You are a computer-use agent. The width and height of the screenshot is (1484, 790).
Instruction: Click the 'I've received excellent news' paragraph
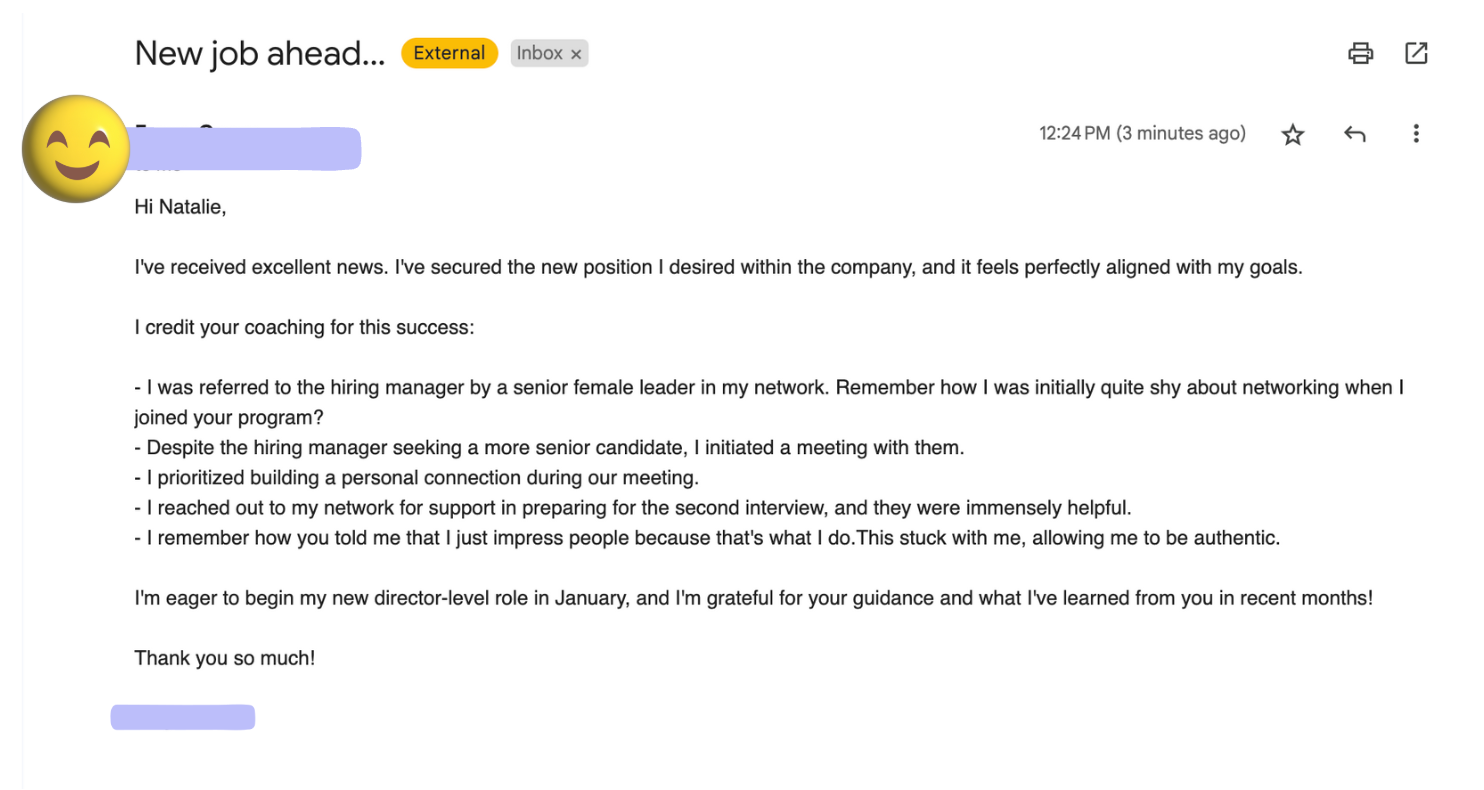[x=718, y=267]
